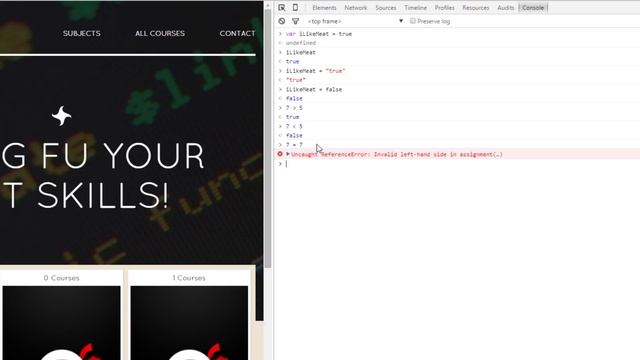Open the 1 Courses card thumbnail
Image resolution: width=640 pixels, height=360 pixels.
pyautogui.click(x=189, y=323)
